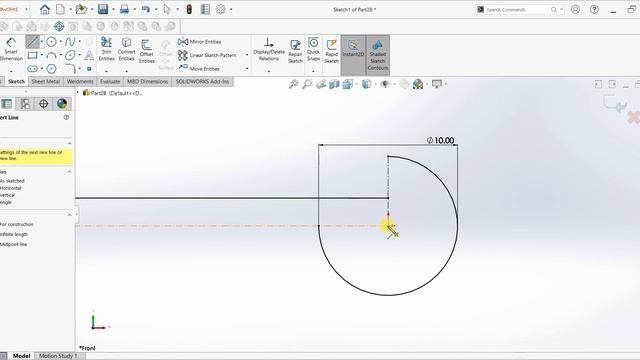This screenshot has width=640, height=360.
Task: Switch to the Evaluate tab
Action: (x=110, y=81)
